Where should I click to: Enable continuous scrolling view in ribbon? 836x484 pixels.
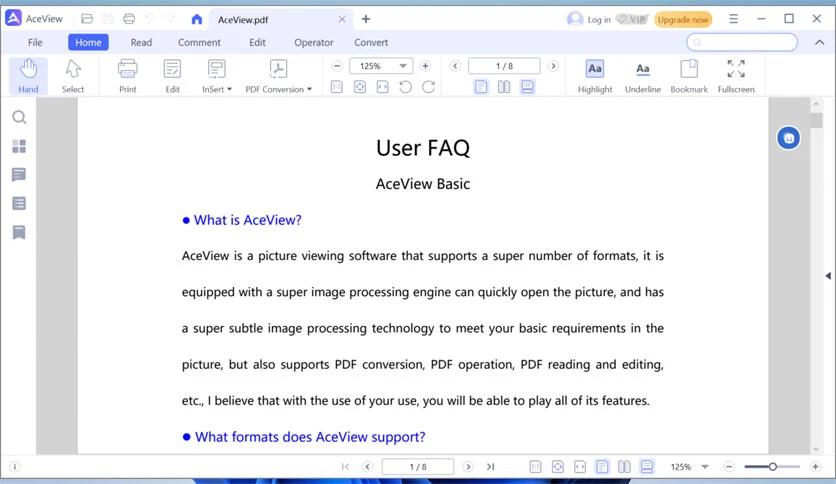click(527, 86)
